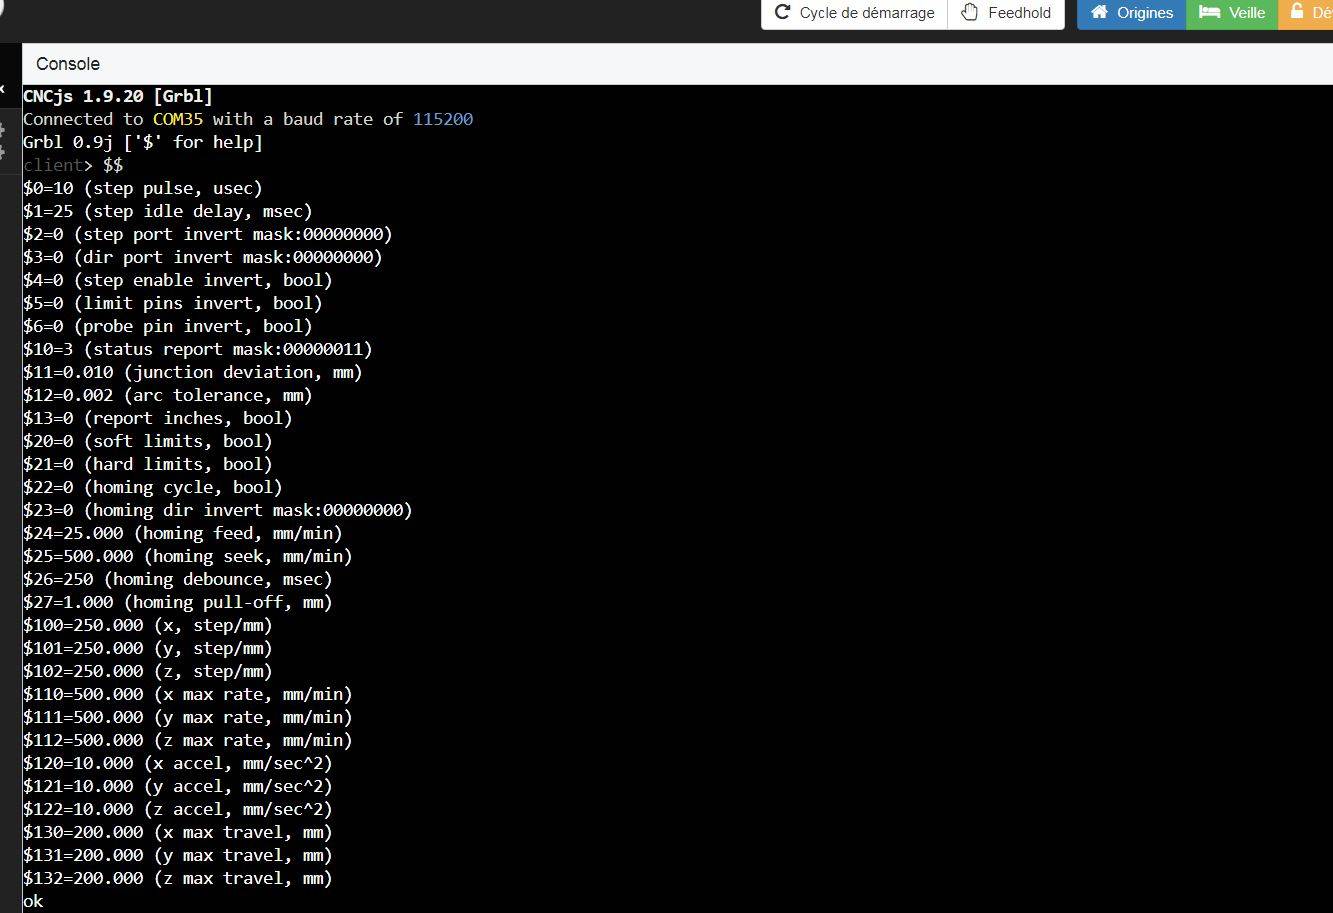The height and width of the screenshot is (913, 1333).
Task: Click the COM35 port name
Action: point(178,119)
